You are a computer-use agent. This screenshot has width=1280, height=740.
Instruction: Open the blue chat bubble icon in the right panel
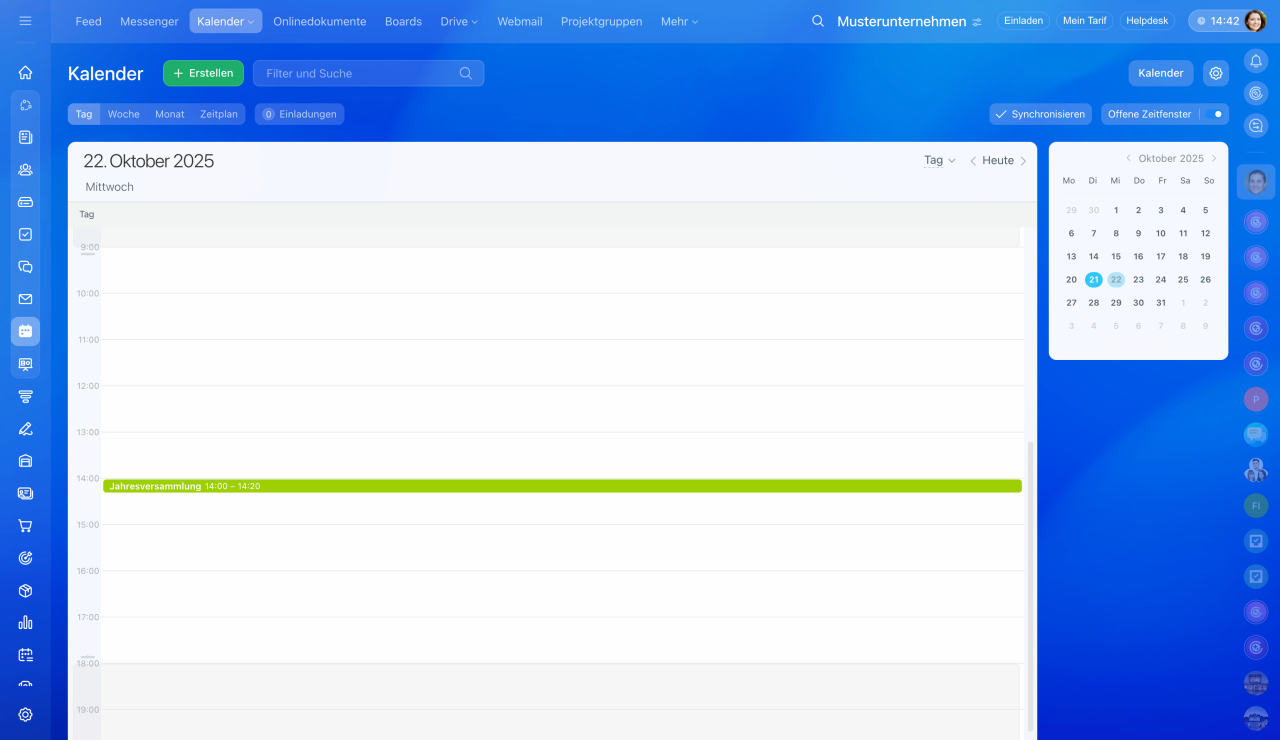pyautogui.click(x=1256, y=434)
